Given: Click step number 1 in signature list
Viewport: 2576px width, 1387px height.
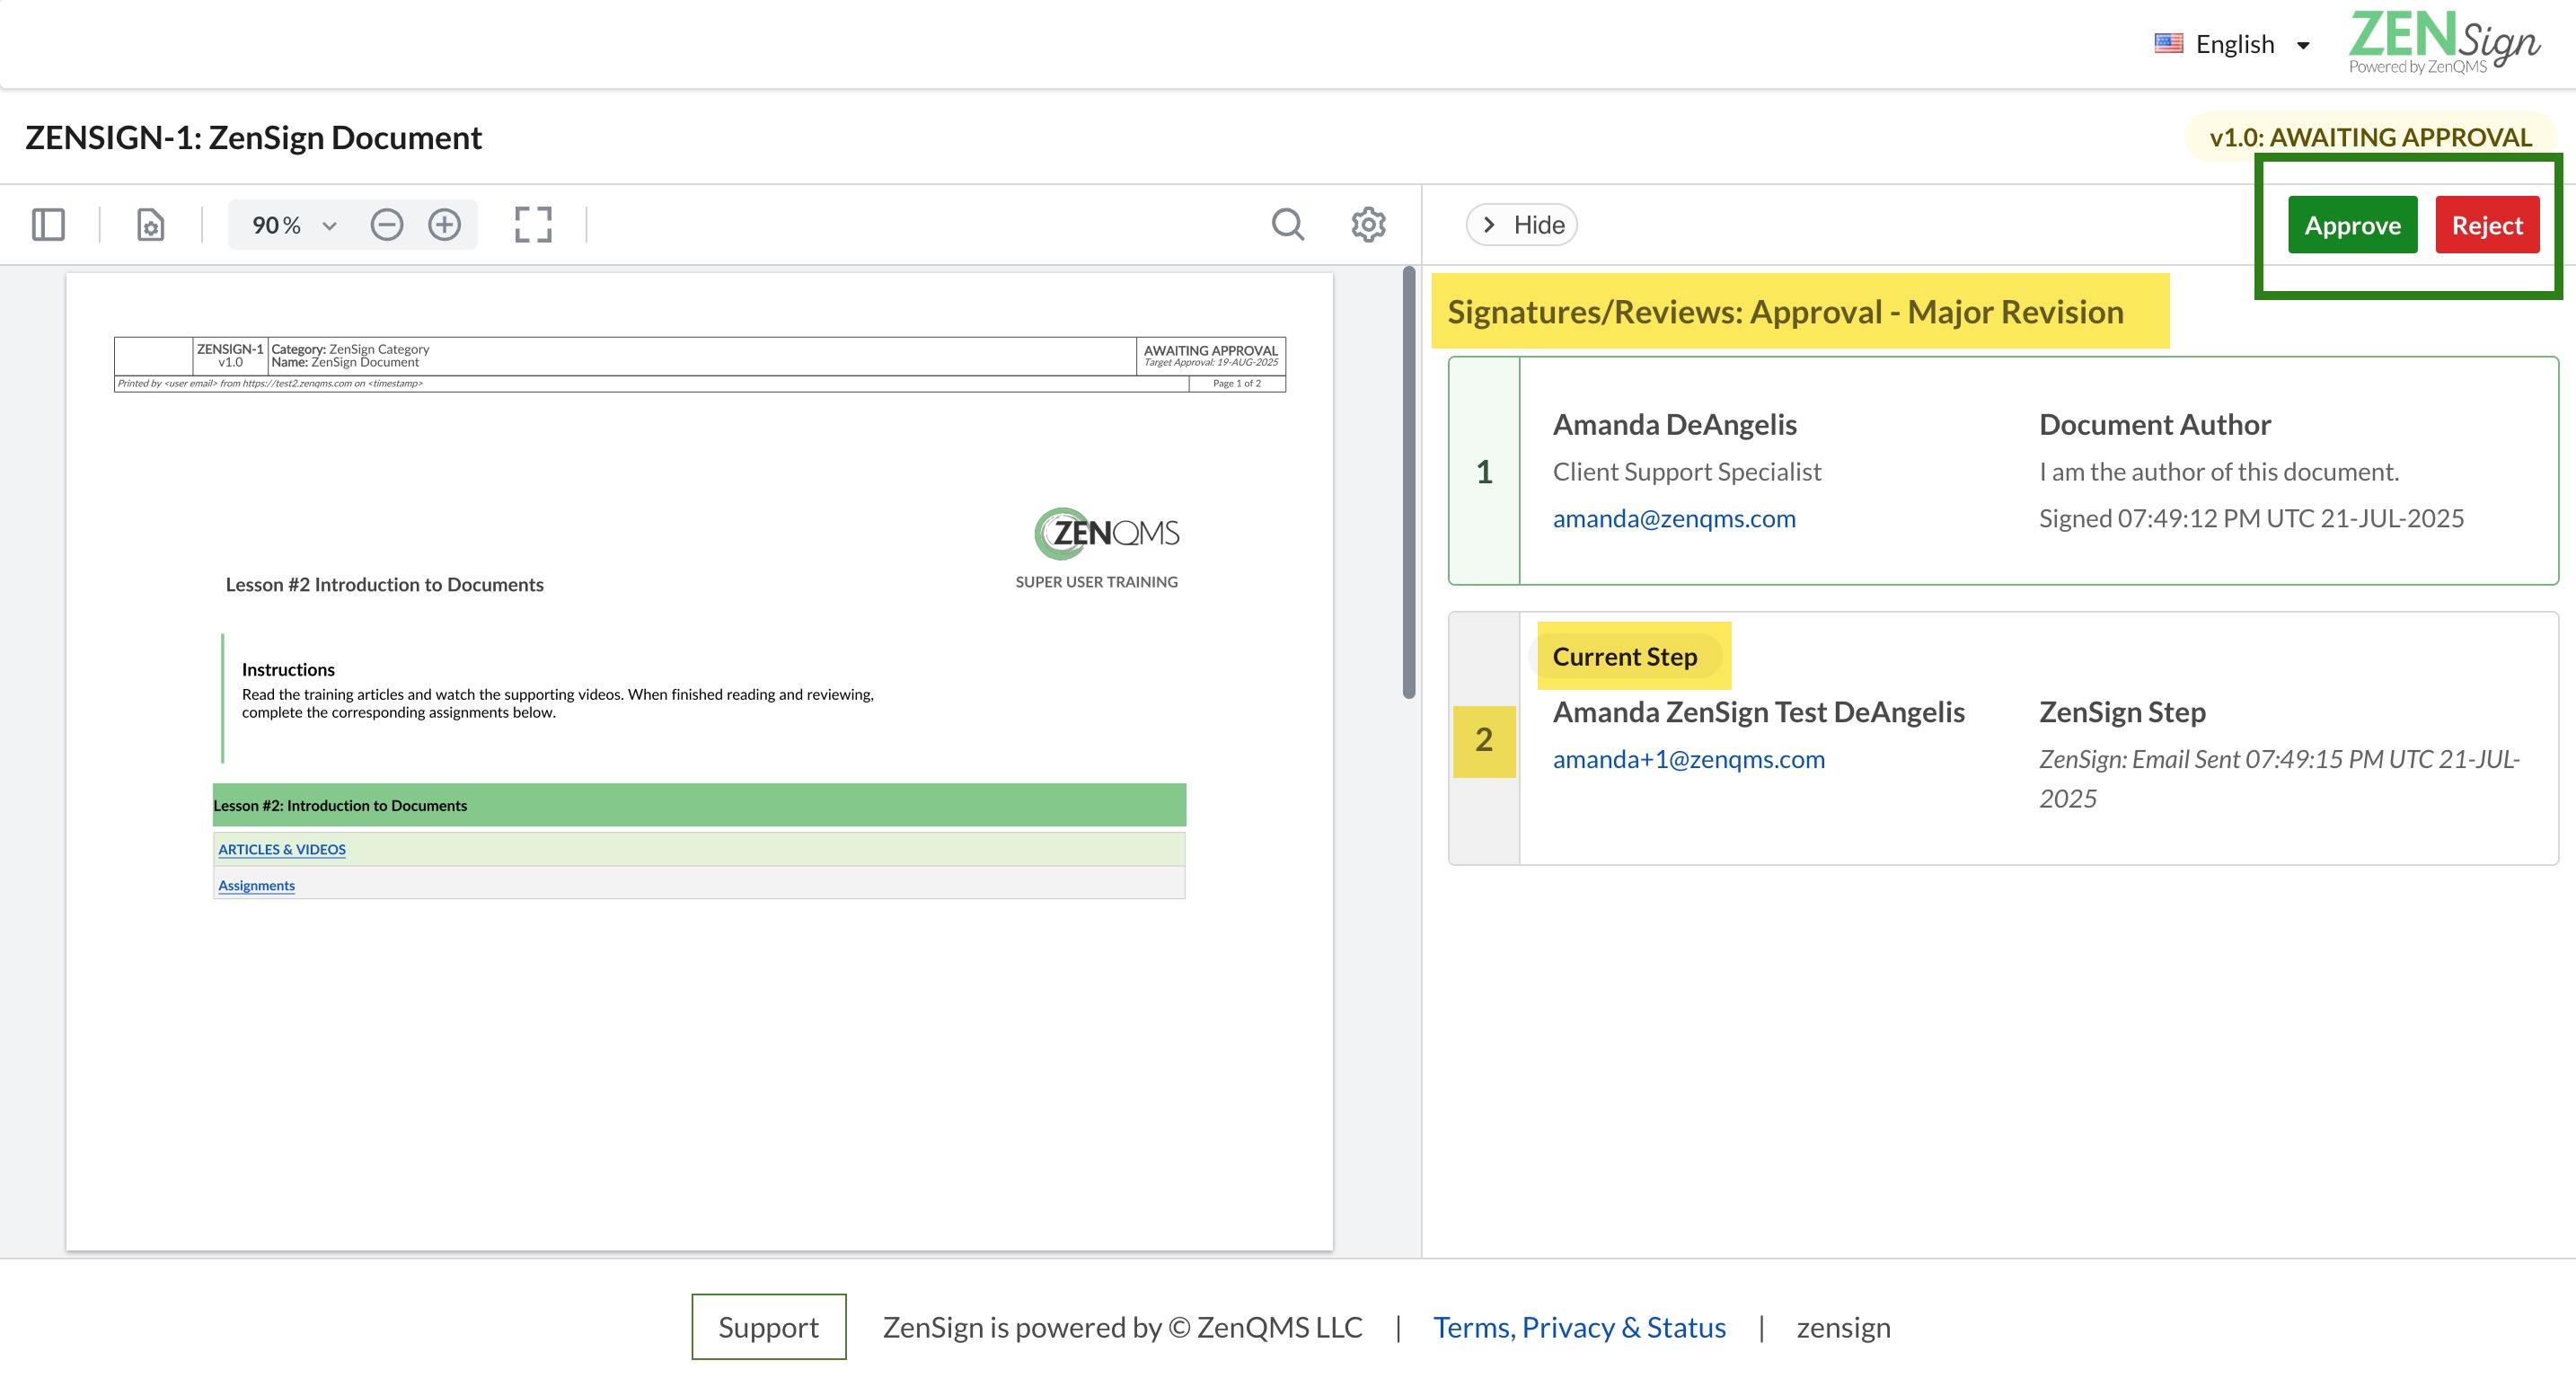Looking at the screenshot, I should [1484, 471].
